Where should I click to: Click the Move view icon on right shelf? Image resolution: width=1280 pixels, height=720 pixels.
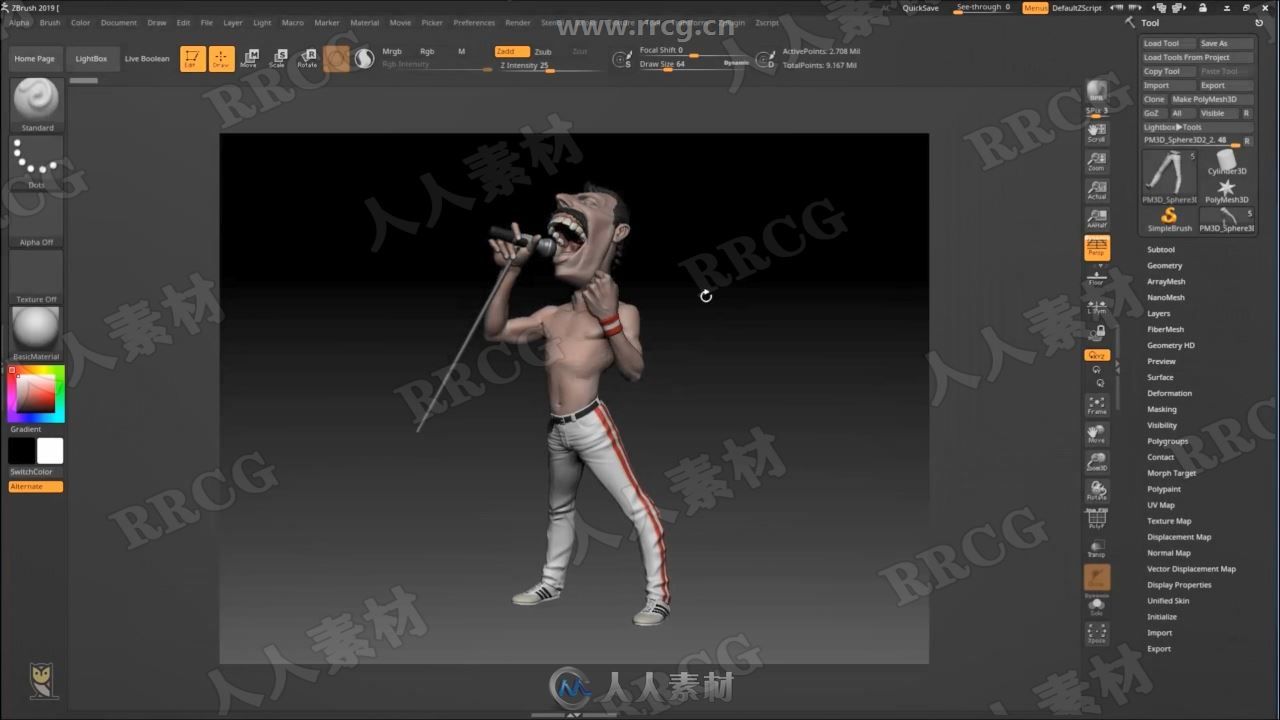point(1097,434)
